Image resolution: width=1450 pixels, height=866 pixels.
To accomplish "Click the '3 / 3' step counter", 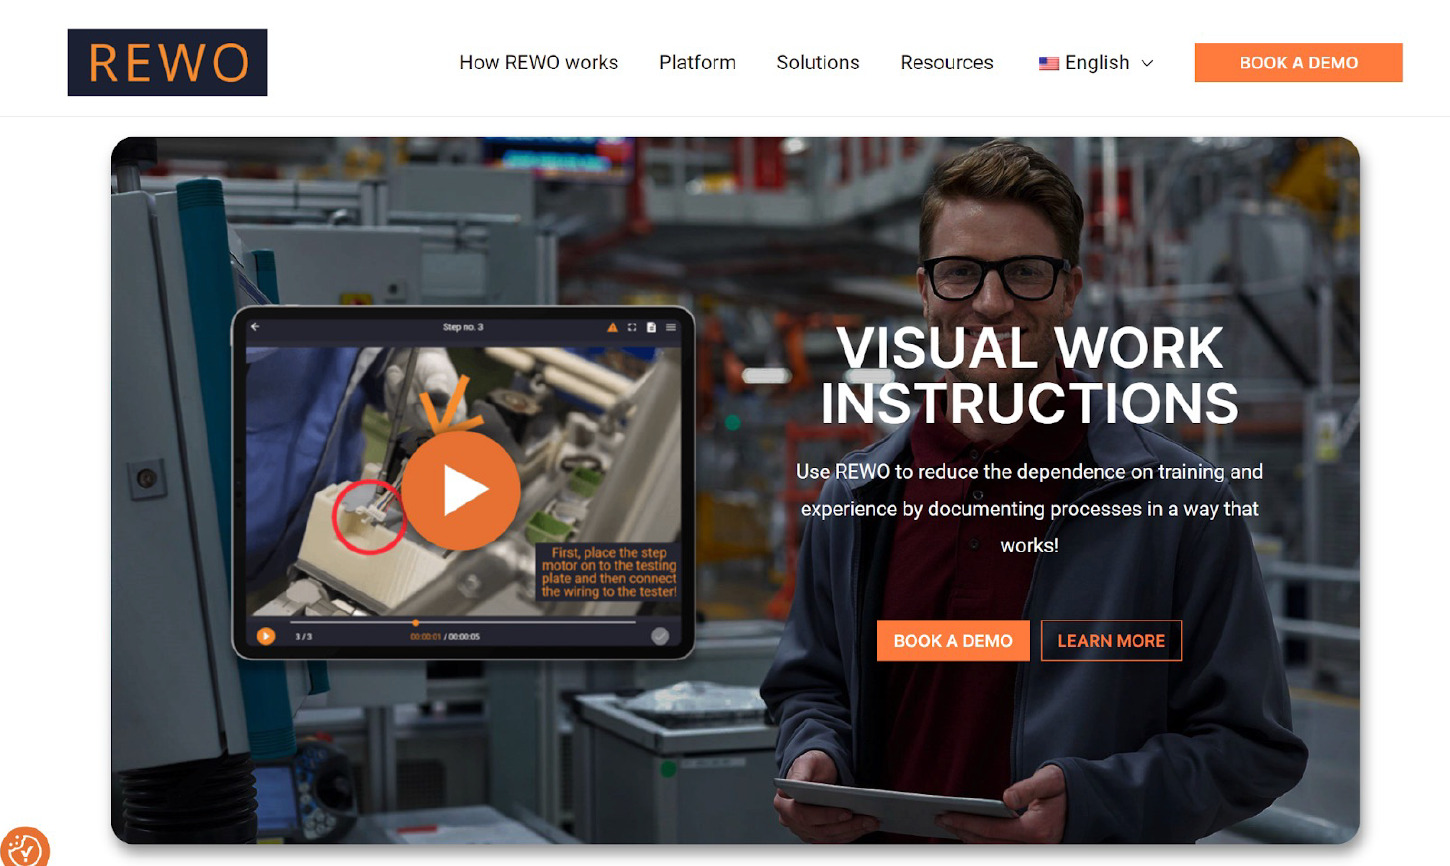I will (303, 636).
